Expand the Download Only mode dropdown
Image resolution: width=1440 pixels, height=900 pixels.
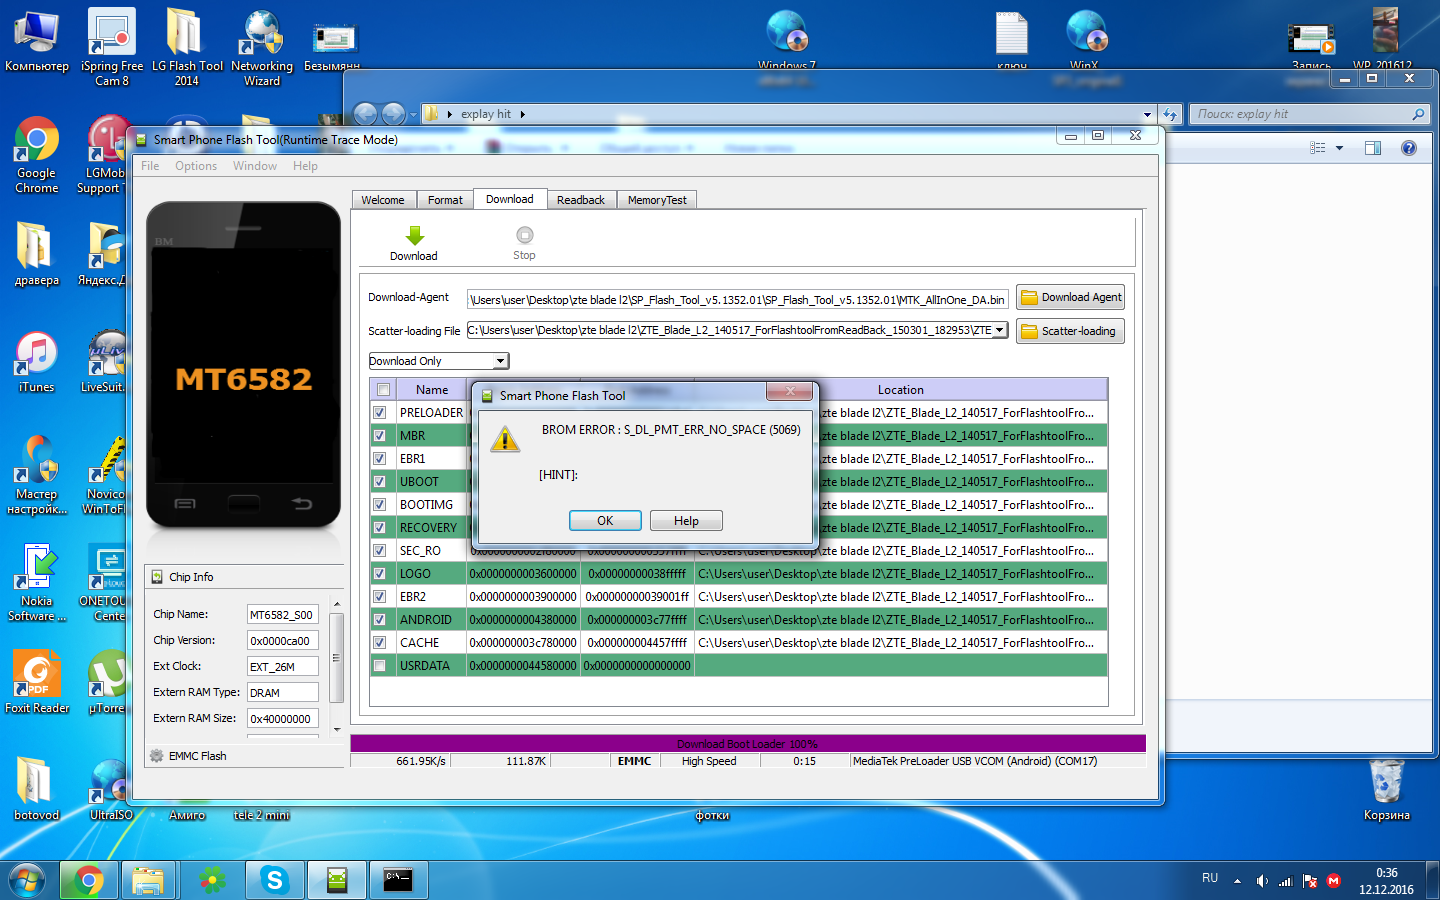[x=500, y=361]
